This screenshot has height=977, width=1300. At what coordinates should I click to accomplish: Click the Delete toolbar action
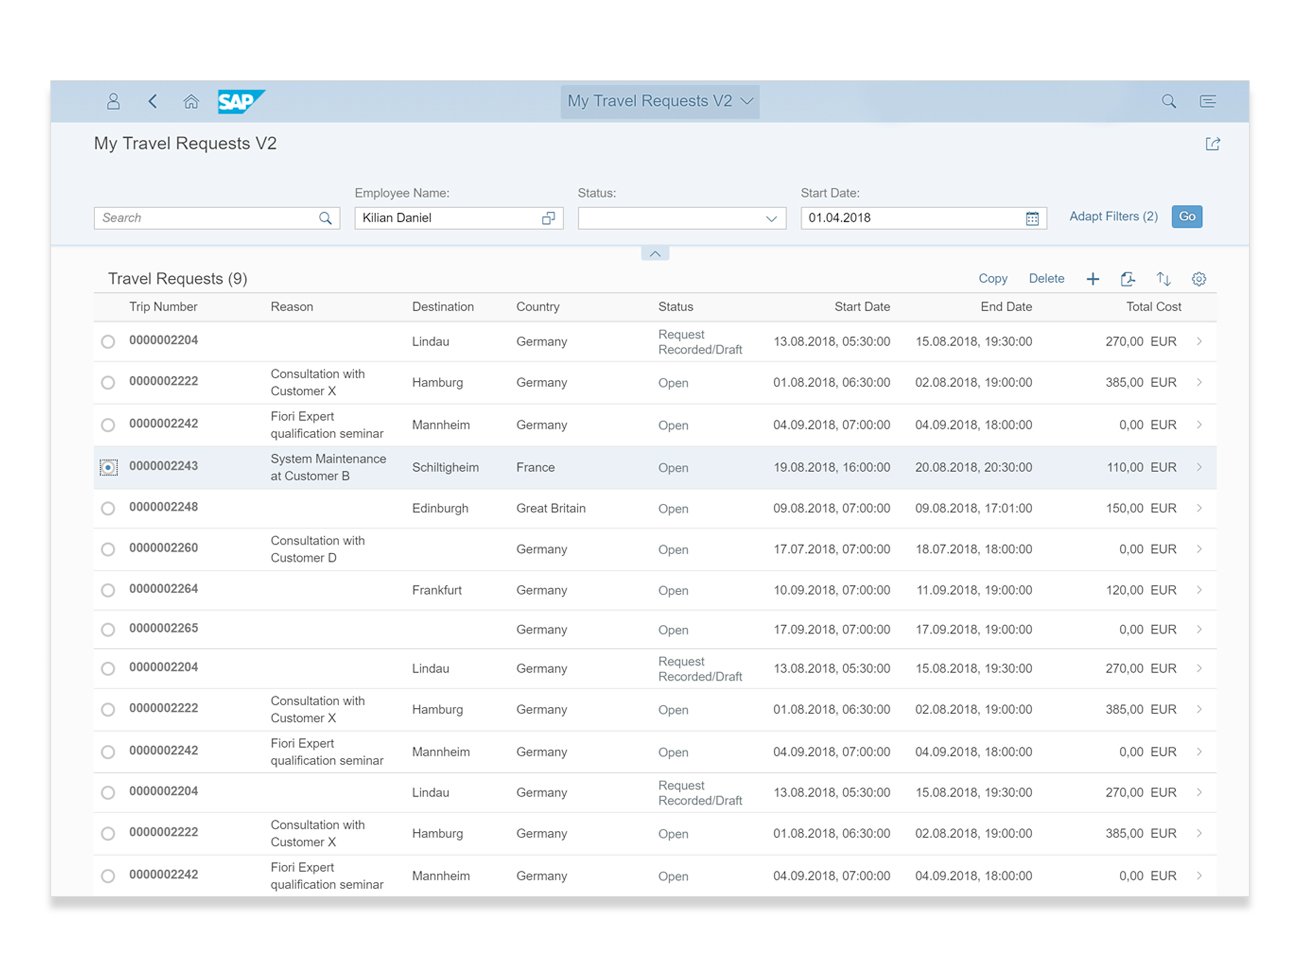pos(1046,279)
